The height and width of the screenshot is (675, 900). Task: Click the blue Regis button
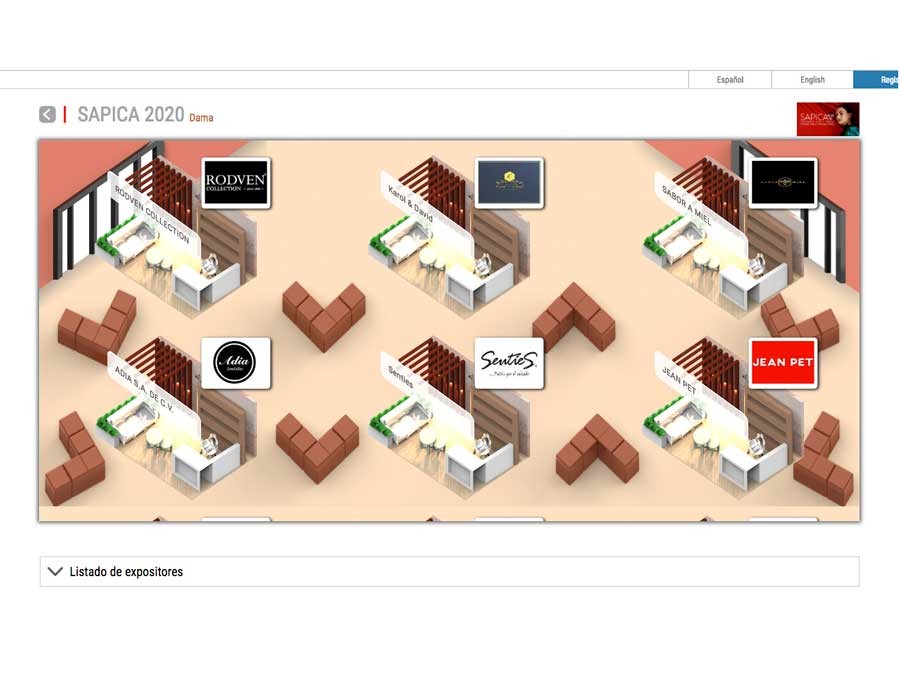tap(876, 80)
